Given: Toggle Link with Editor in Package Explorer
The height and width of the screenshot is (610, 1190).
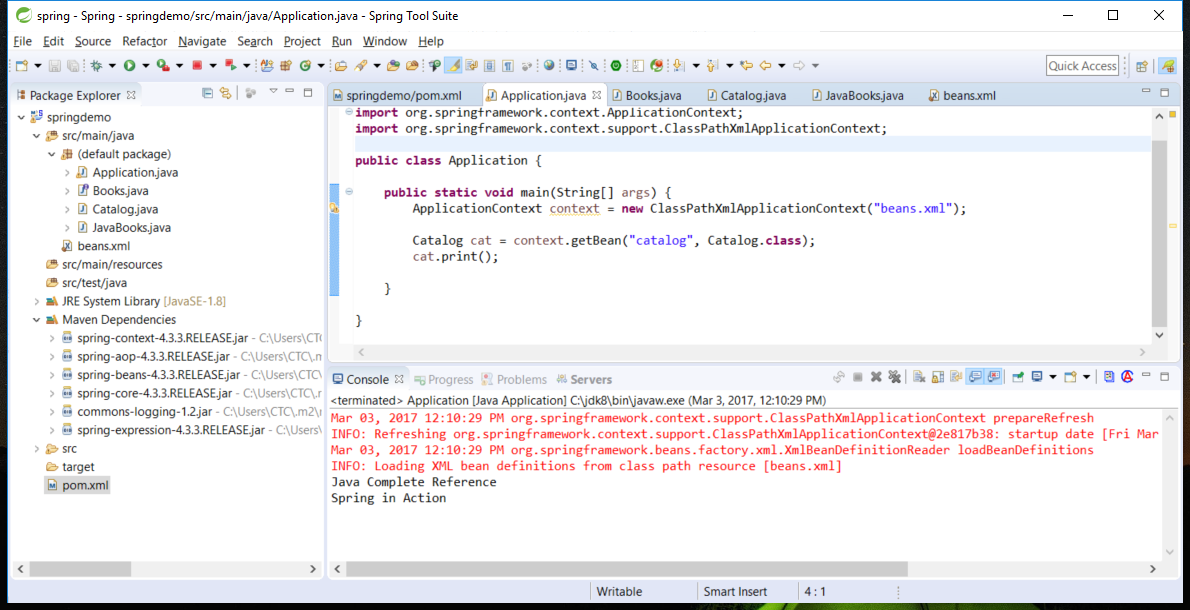Looking at the screenshot, I should coord(225,93).
